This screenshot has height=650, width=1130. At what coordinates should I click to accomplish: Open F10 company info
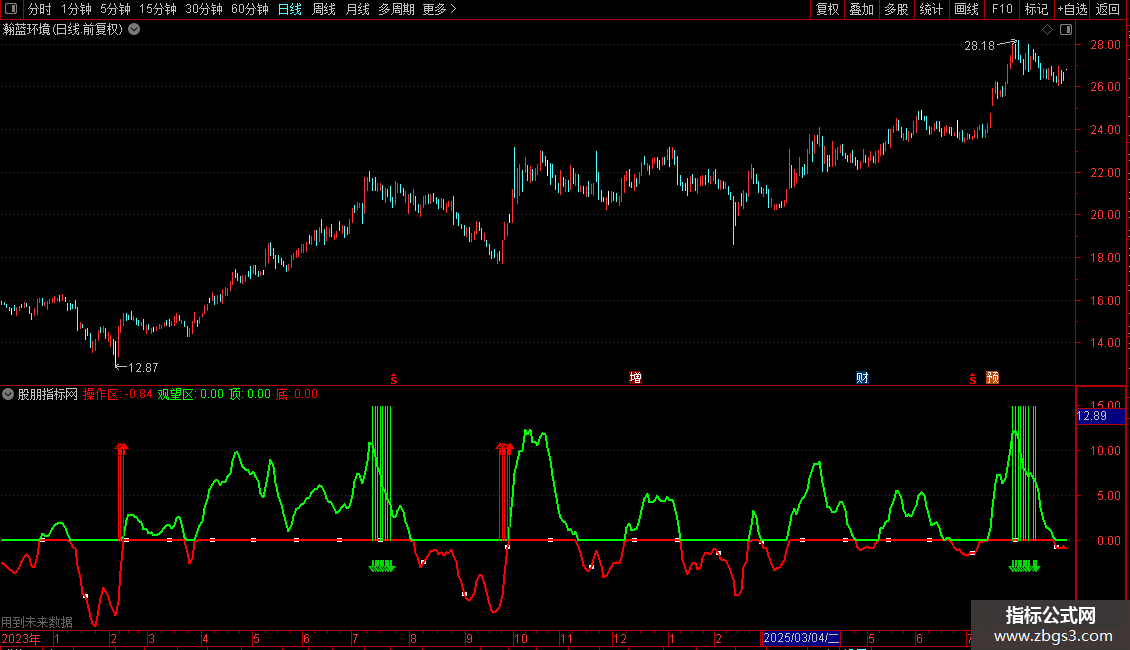(x=1002, y=9)
